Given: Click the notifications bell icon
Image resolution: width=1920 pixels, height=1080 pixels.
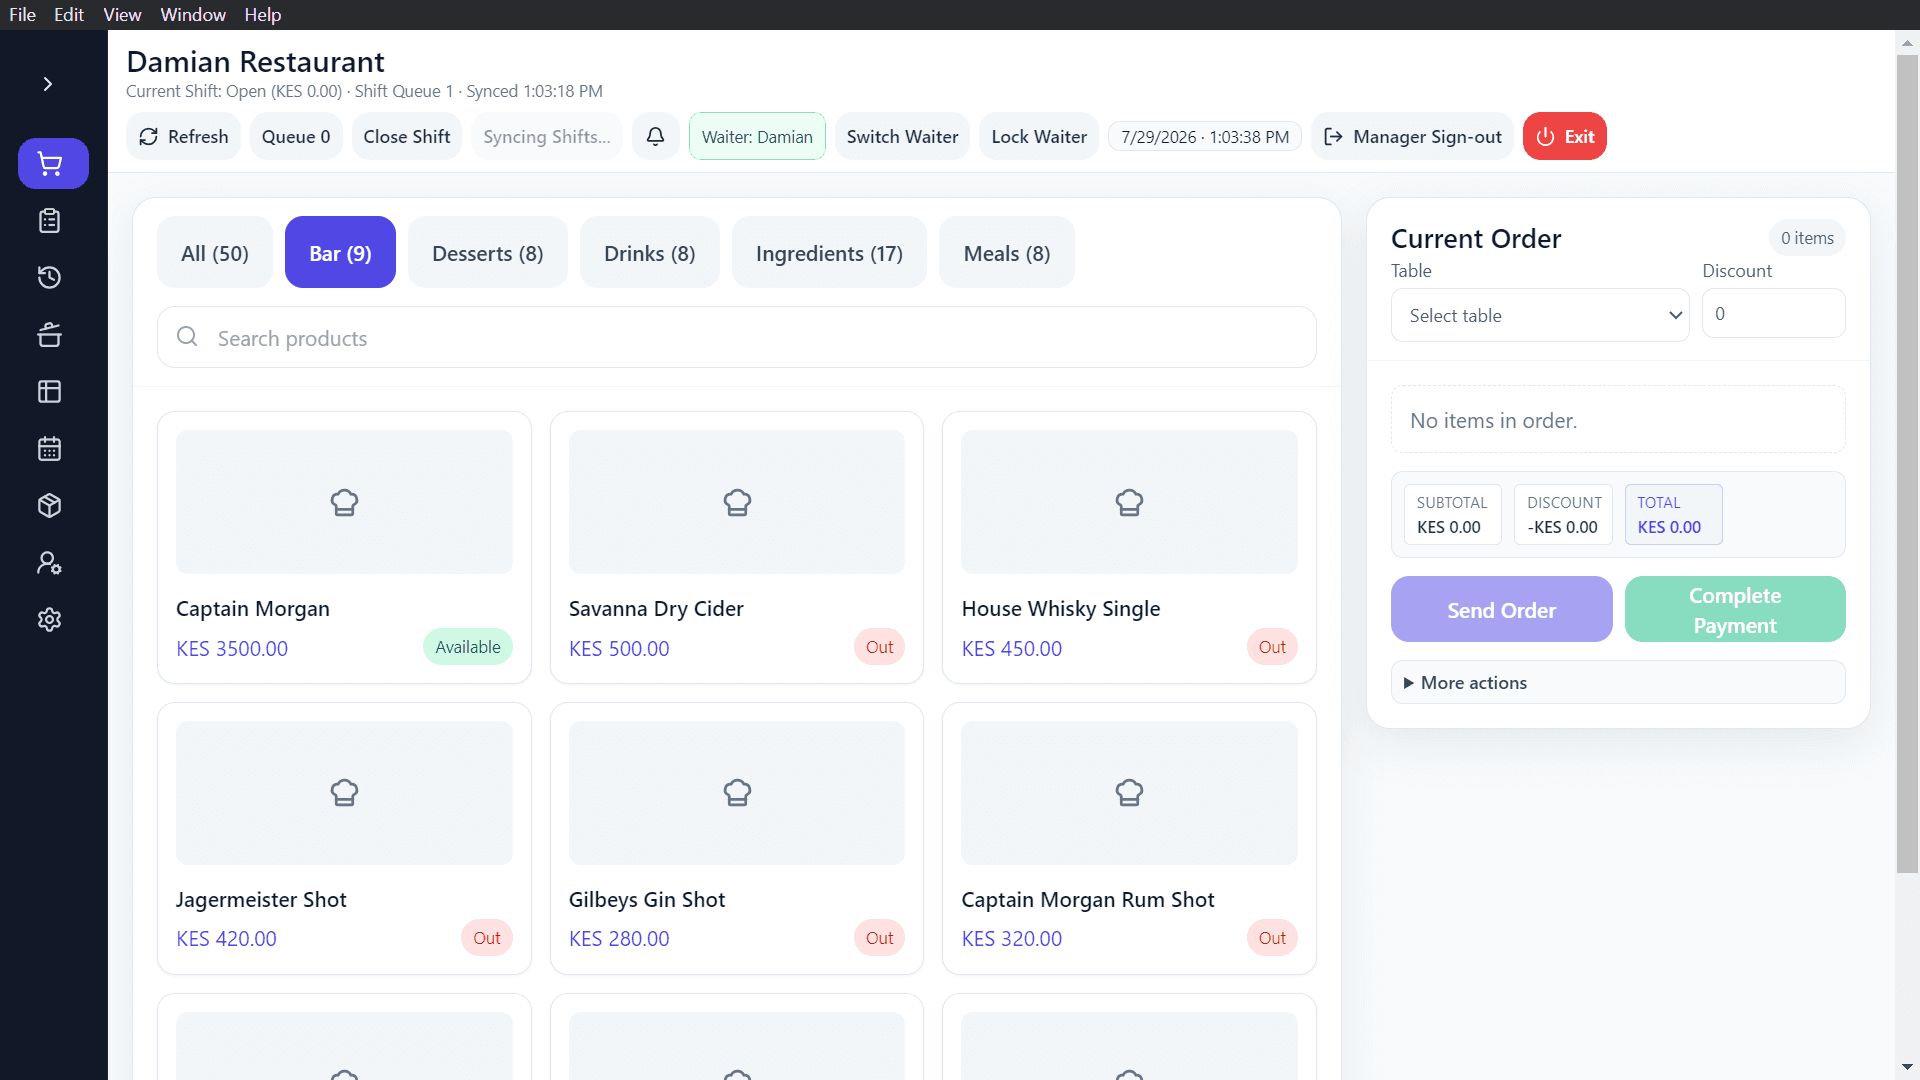Looking at the screenshot, I should click(655, 136).
